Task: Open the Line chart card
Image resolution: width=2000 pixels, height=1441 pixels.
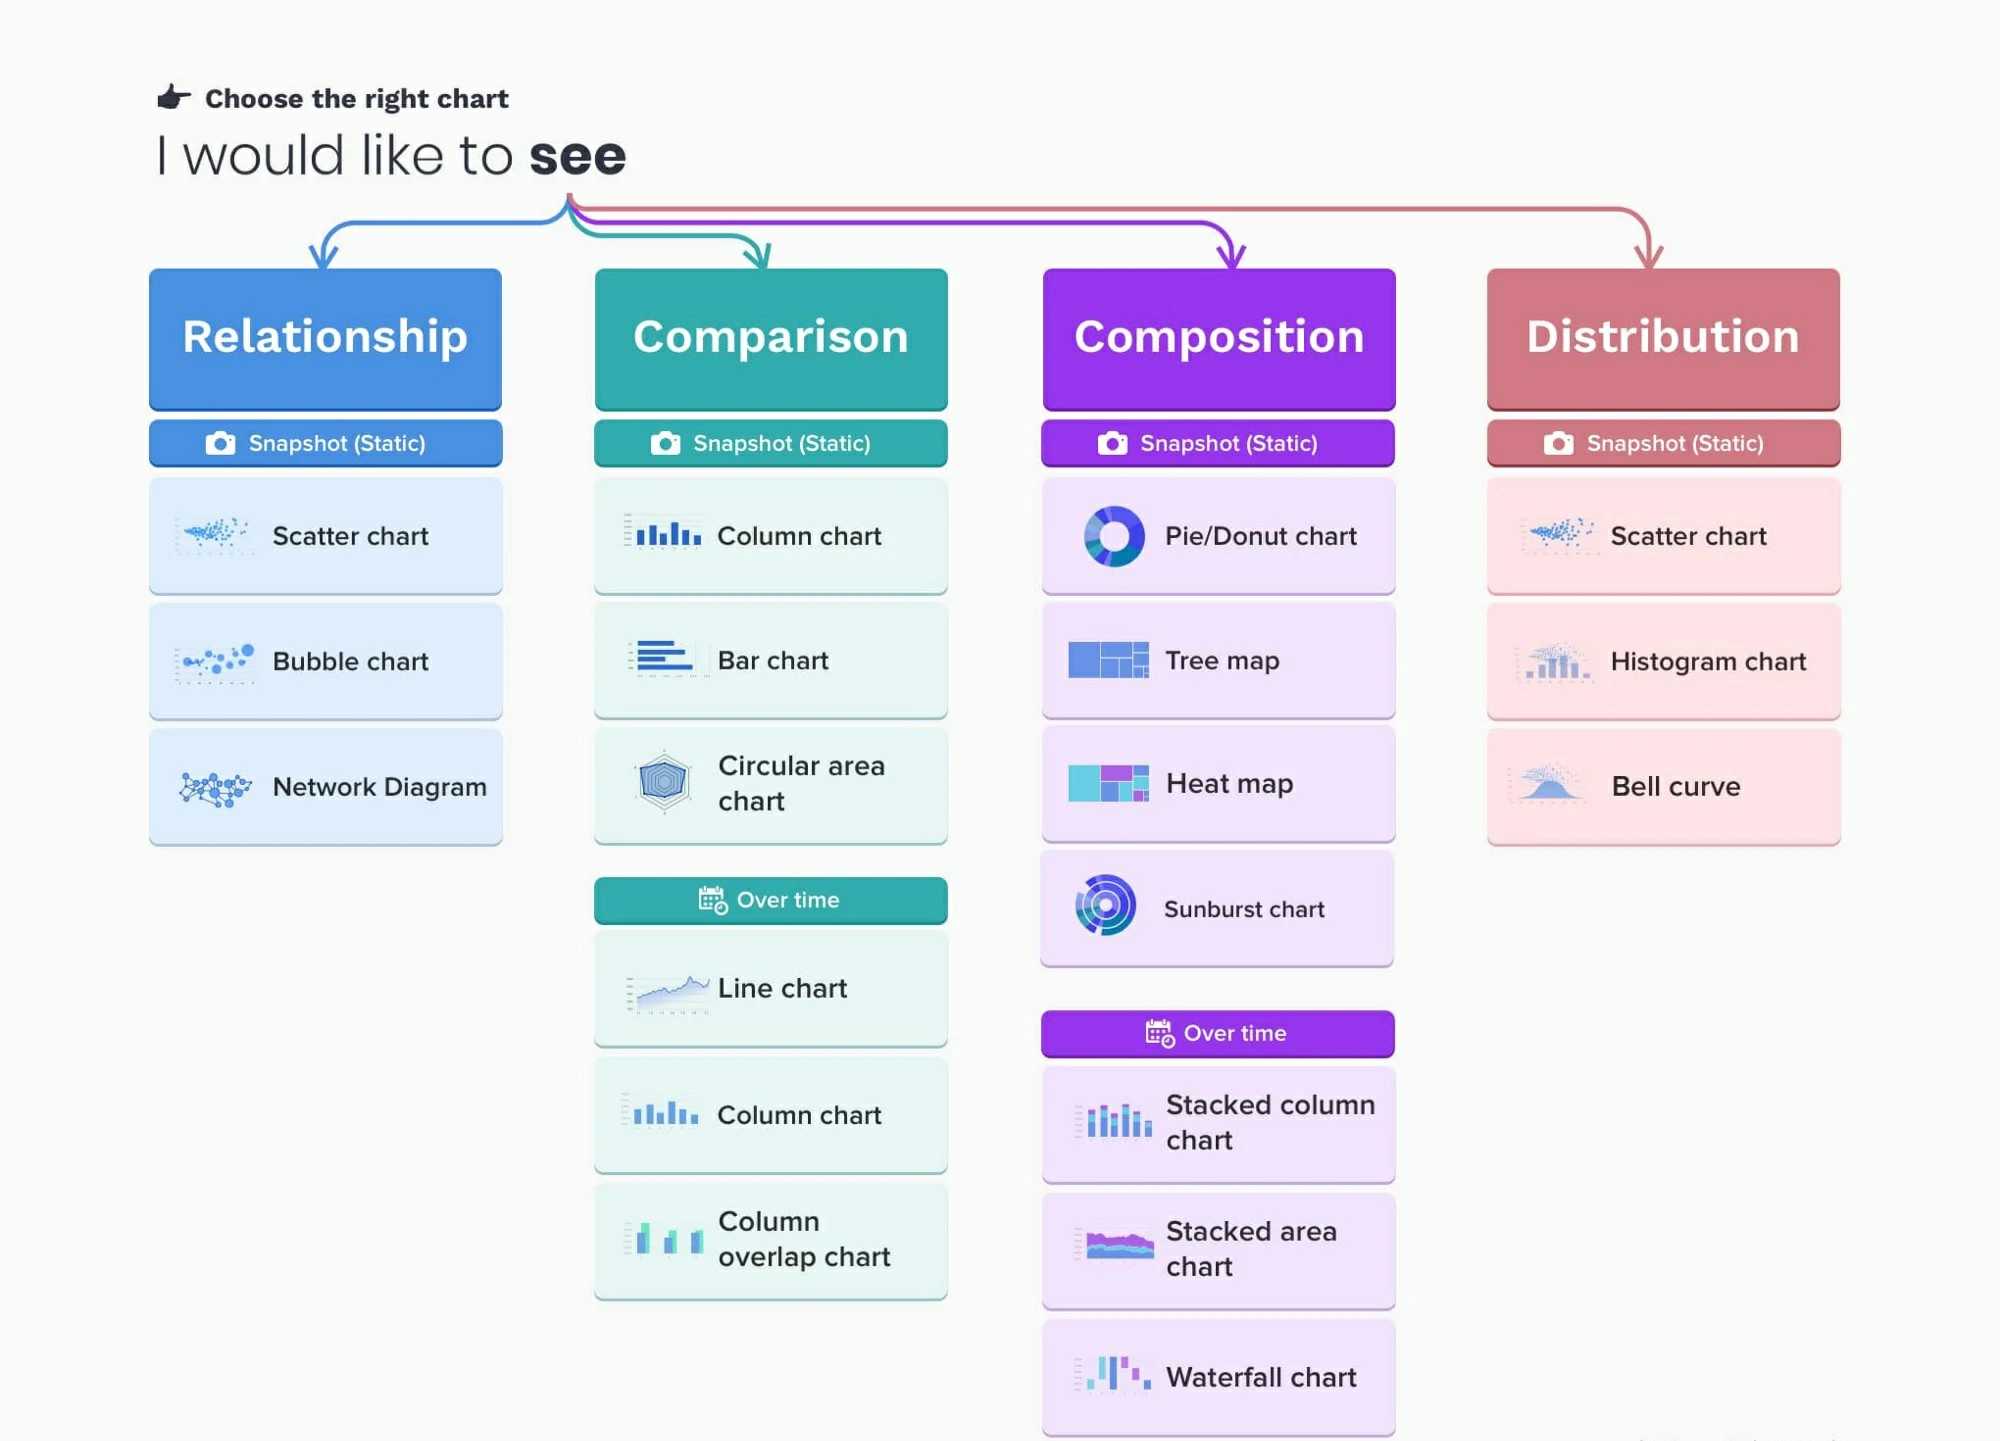Action: pos(770,989)
